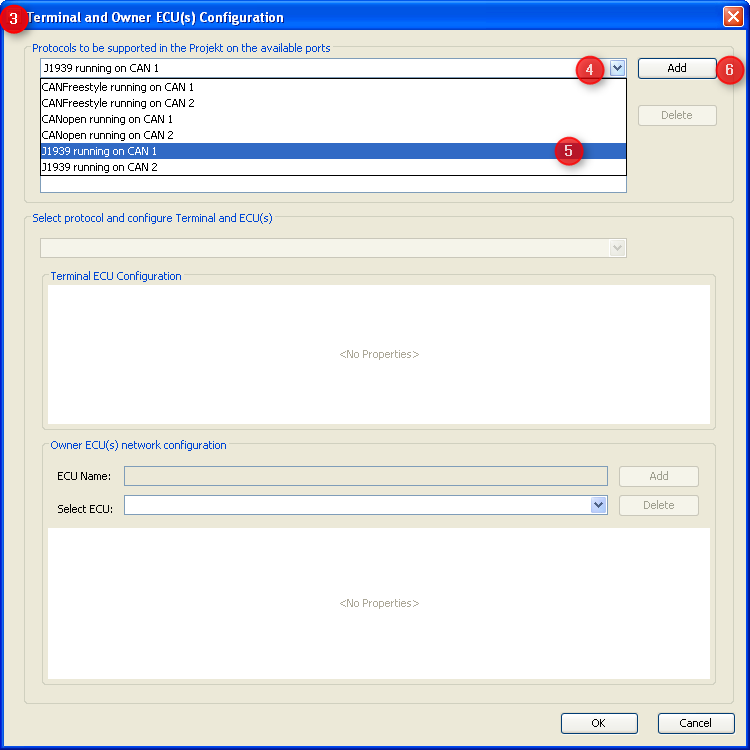Cancel the ECU configuration dialog
The image size is (750, 750).
click(x=696, y=723)
